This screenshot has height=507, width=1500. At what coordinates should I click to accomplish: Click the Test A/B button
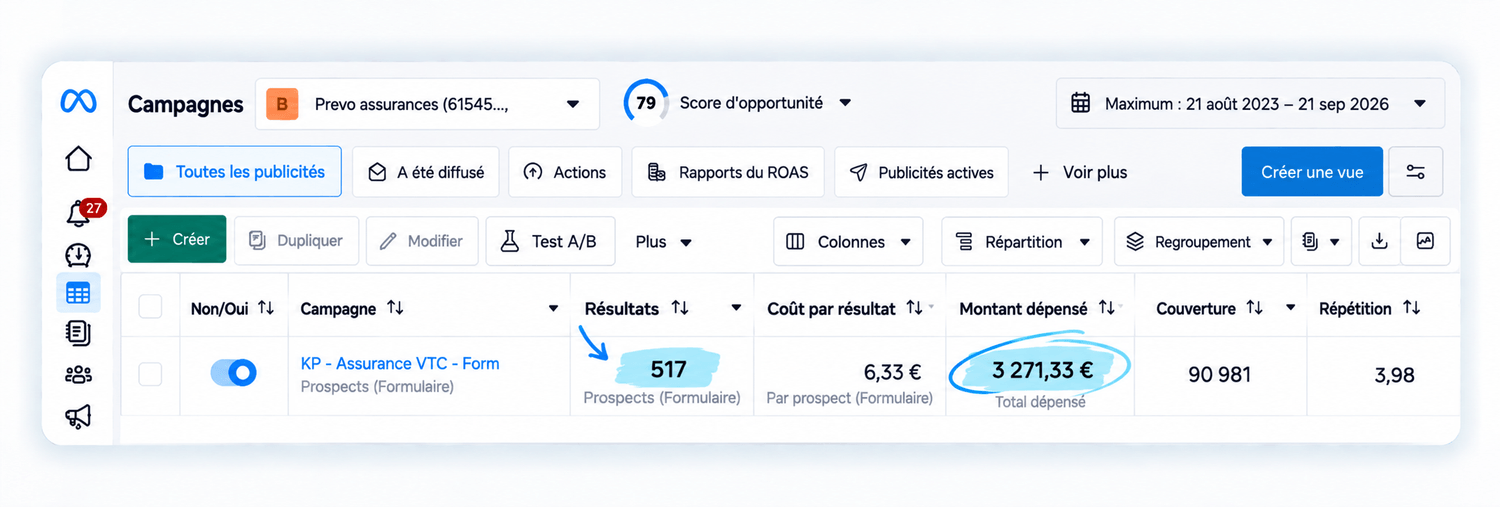pyautogui.click(x=550, y=241)
